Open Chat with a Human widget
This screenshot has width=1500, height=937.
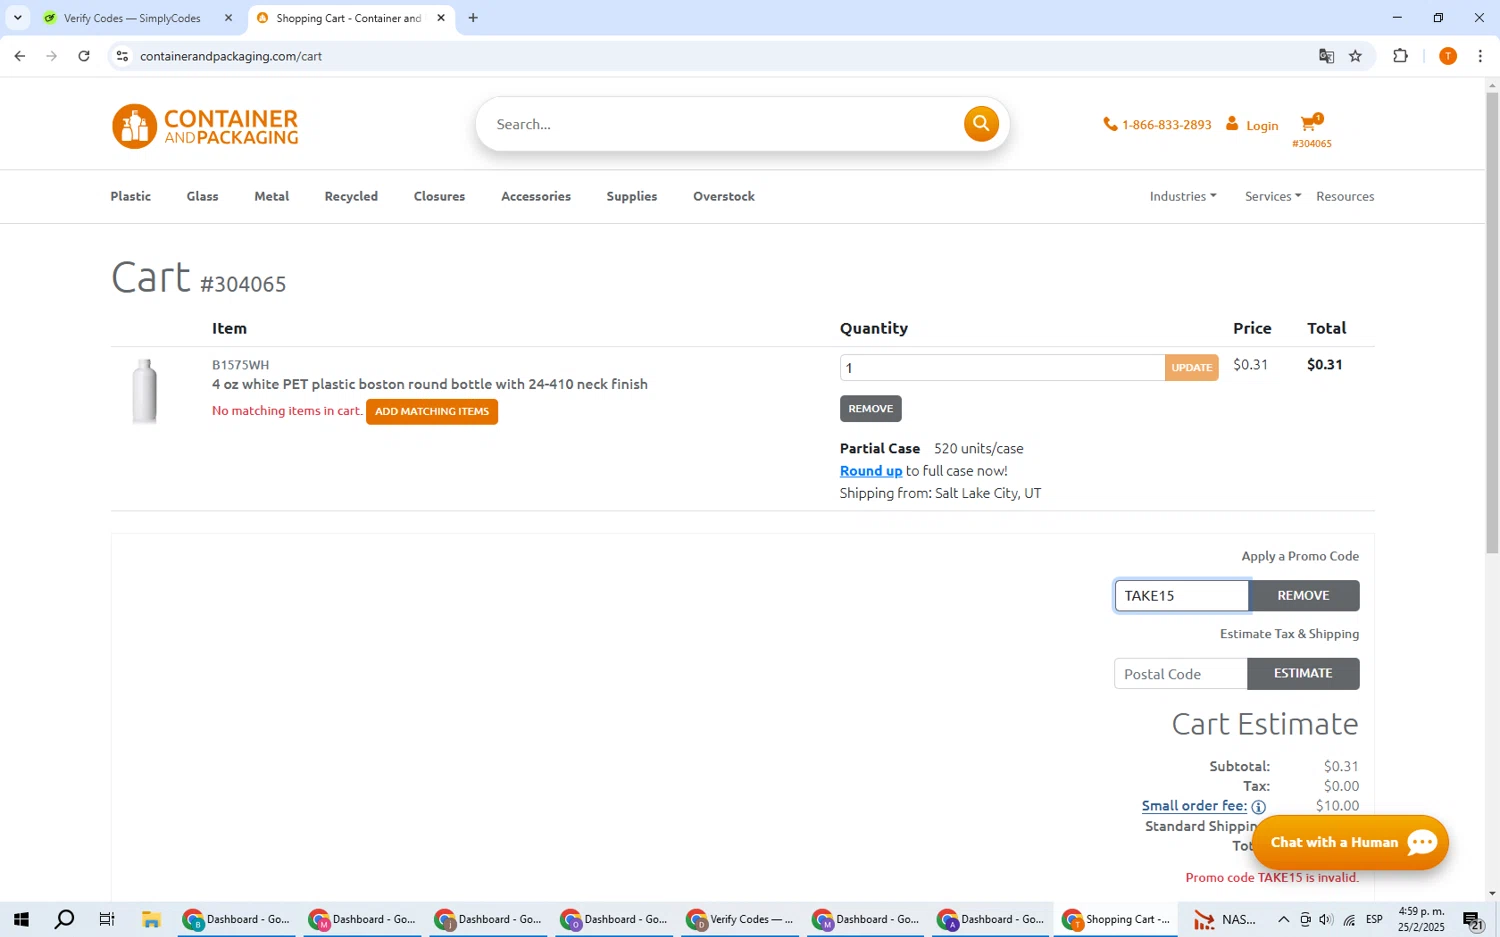tap(1350, 842)
